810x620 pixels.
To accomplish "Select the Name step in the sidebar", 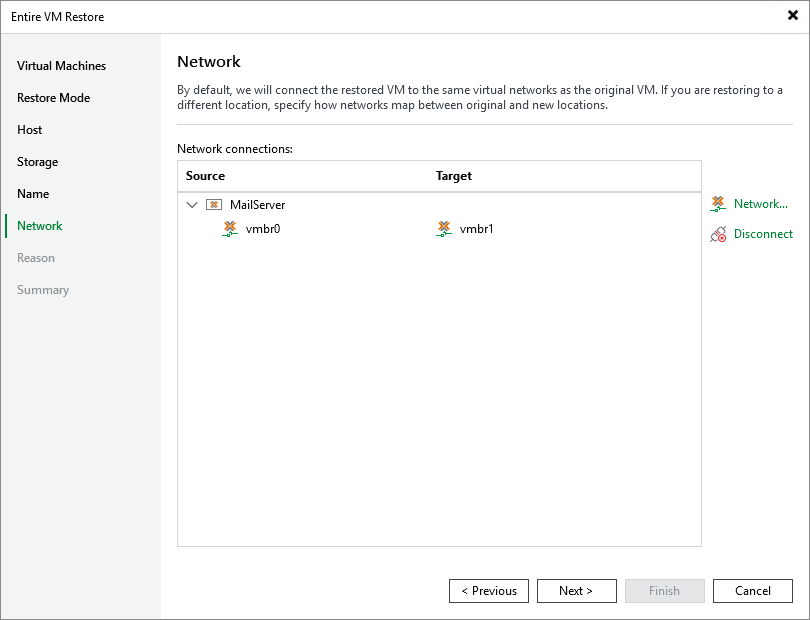I will 33,193.
